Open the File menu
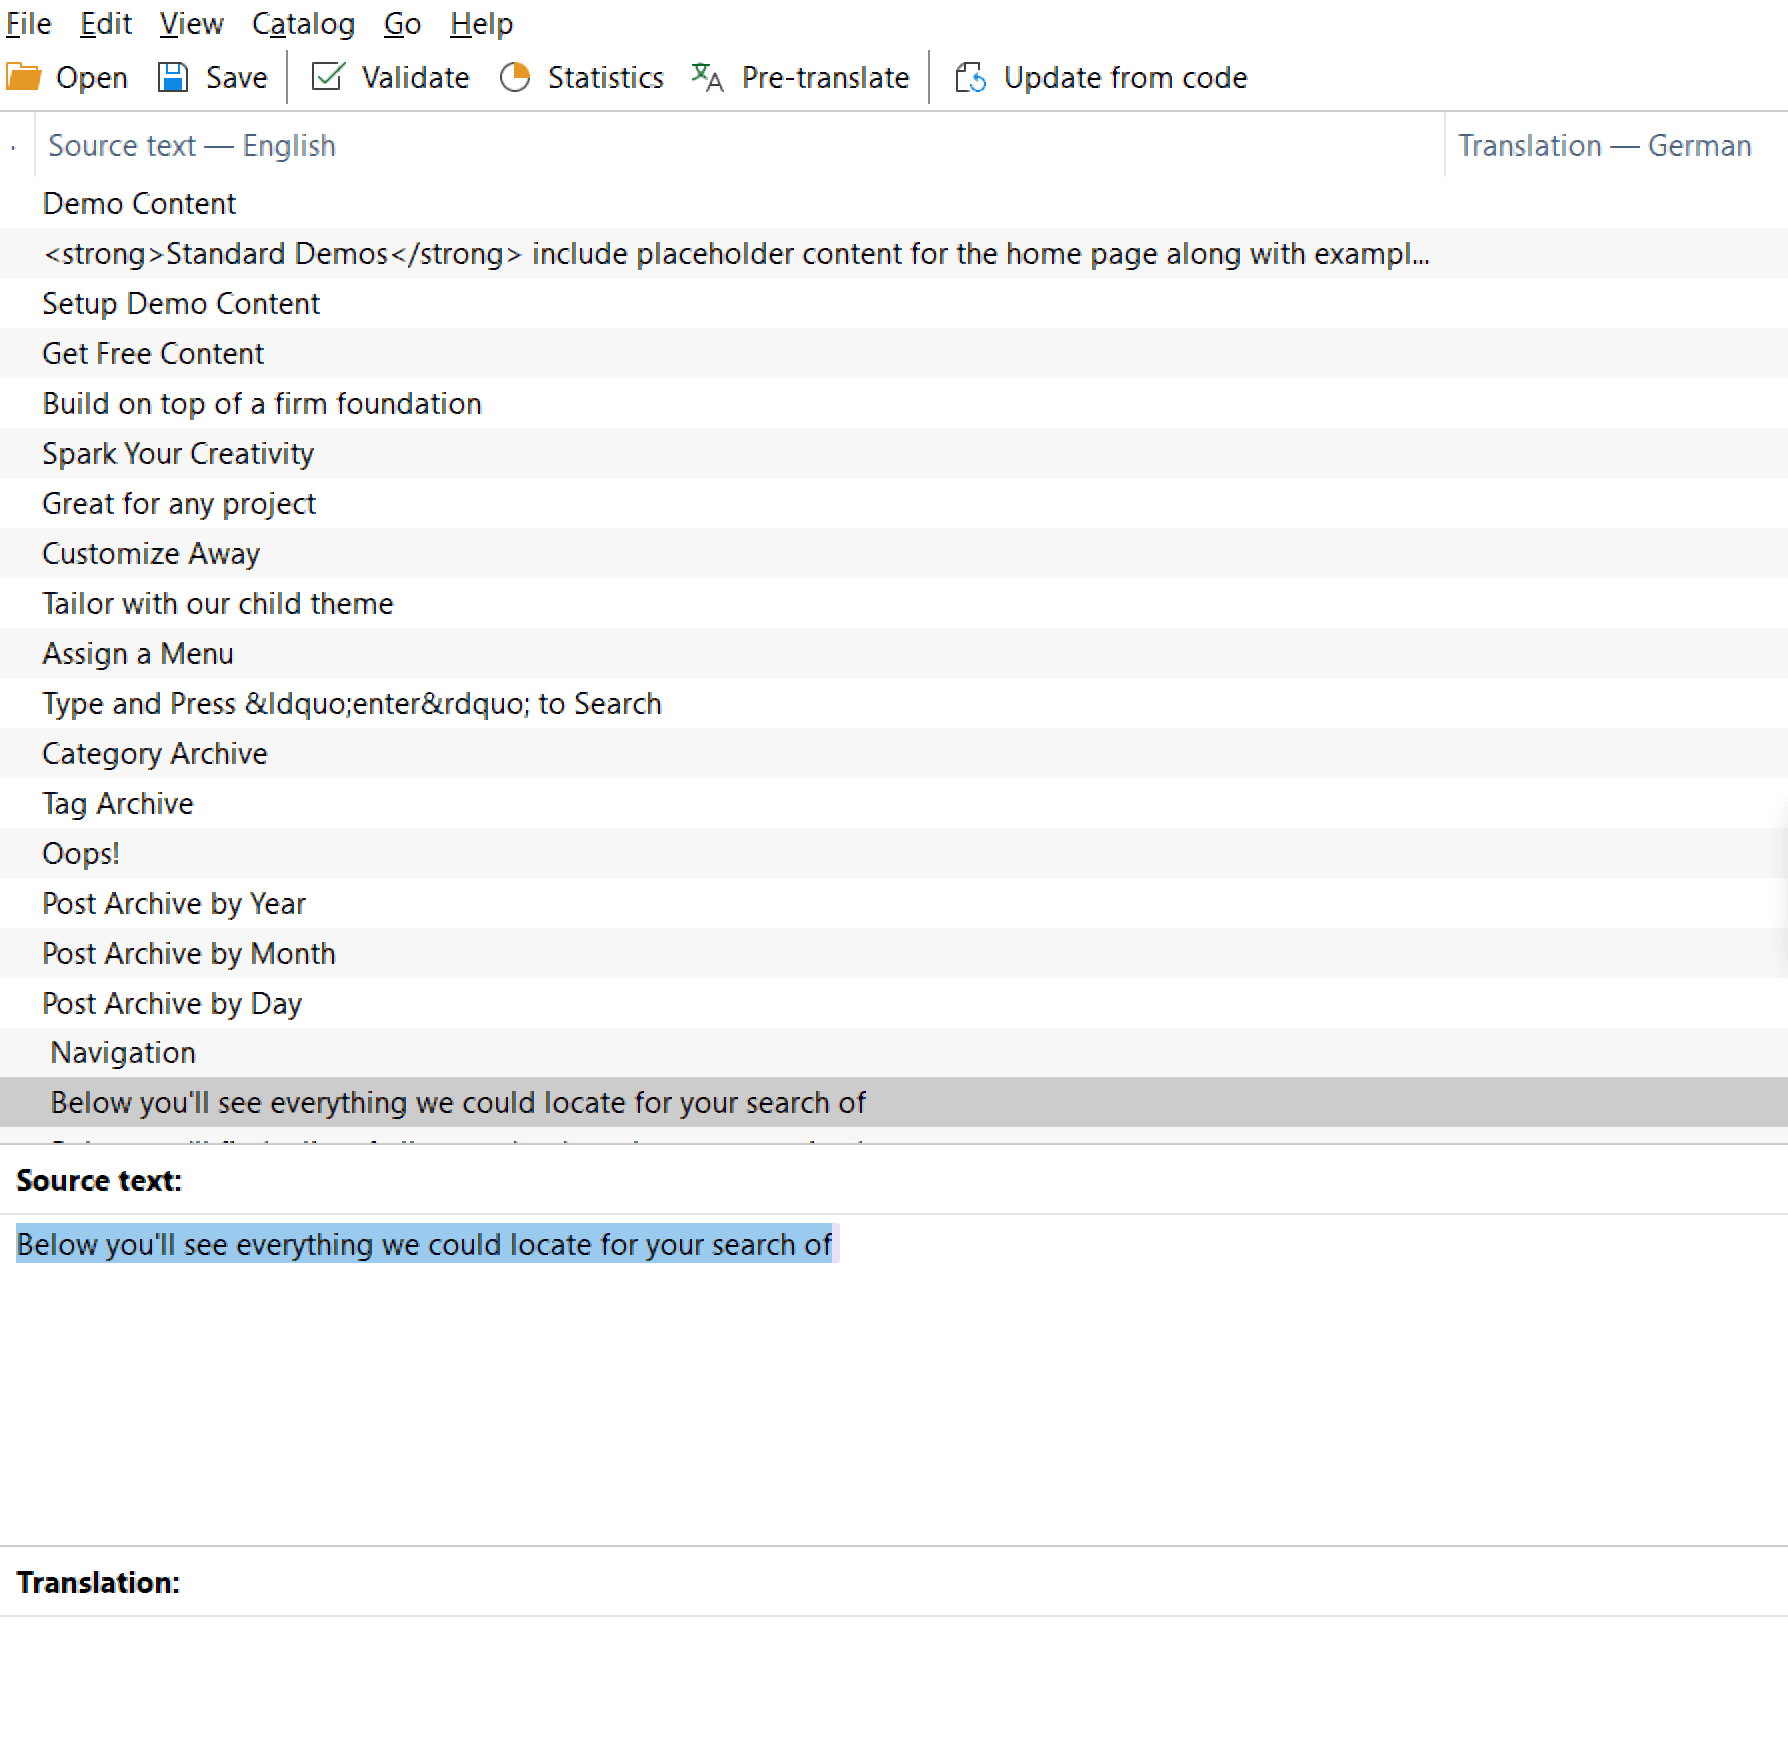Viewport: 1788px width, 1758px height. (x=28, y=23)
